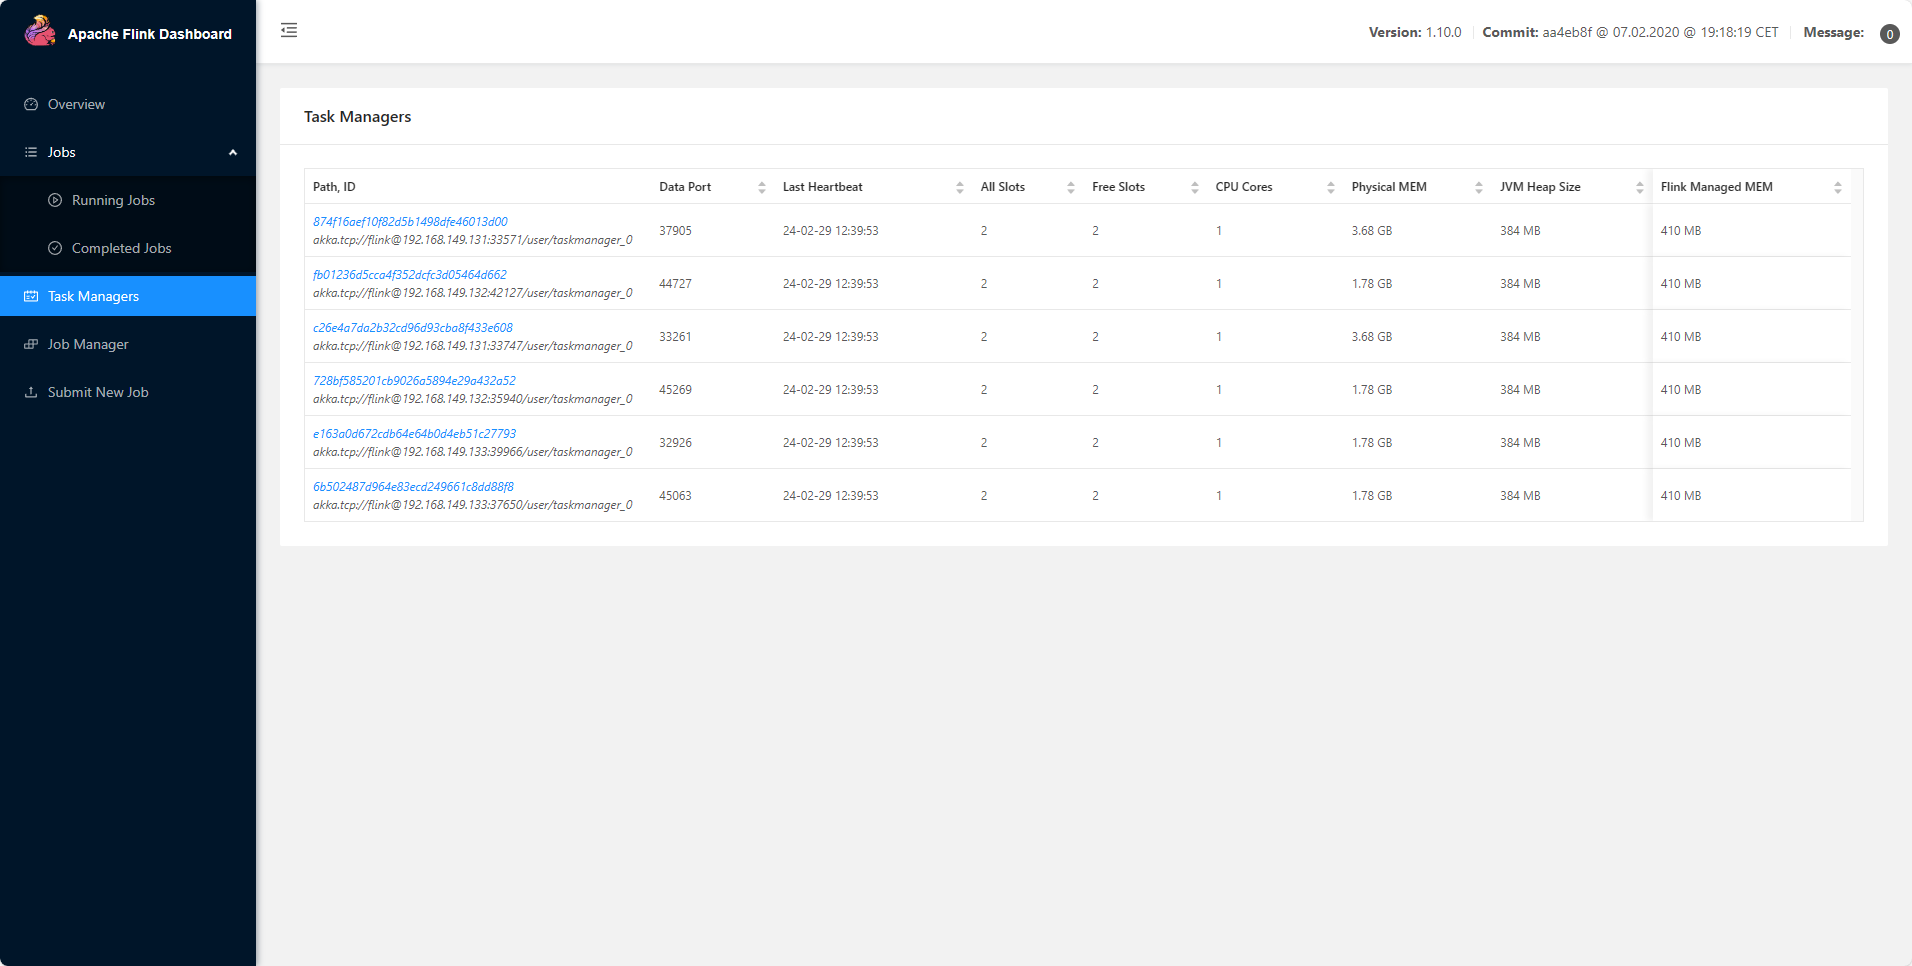Sort table by Physical MEM

point(1479,187)
